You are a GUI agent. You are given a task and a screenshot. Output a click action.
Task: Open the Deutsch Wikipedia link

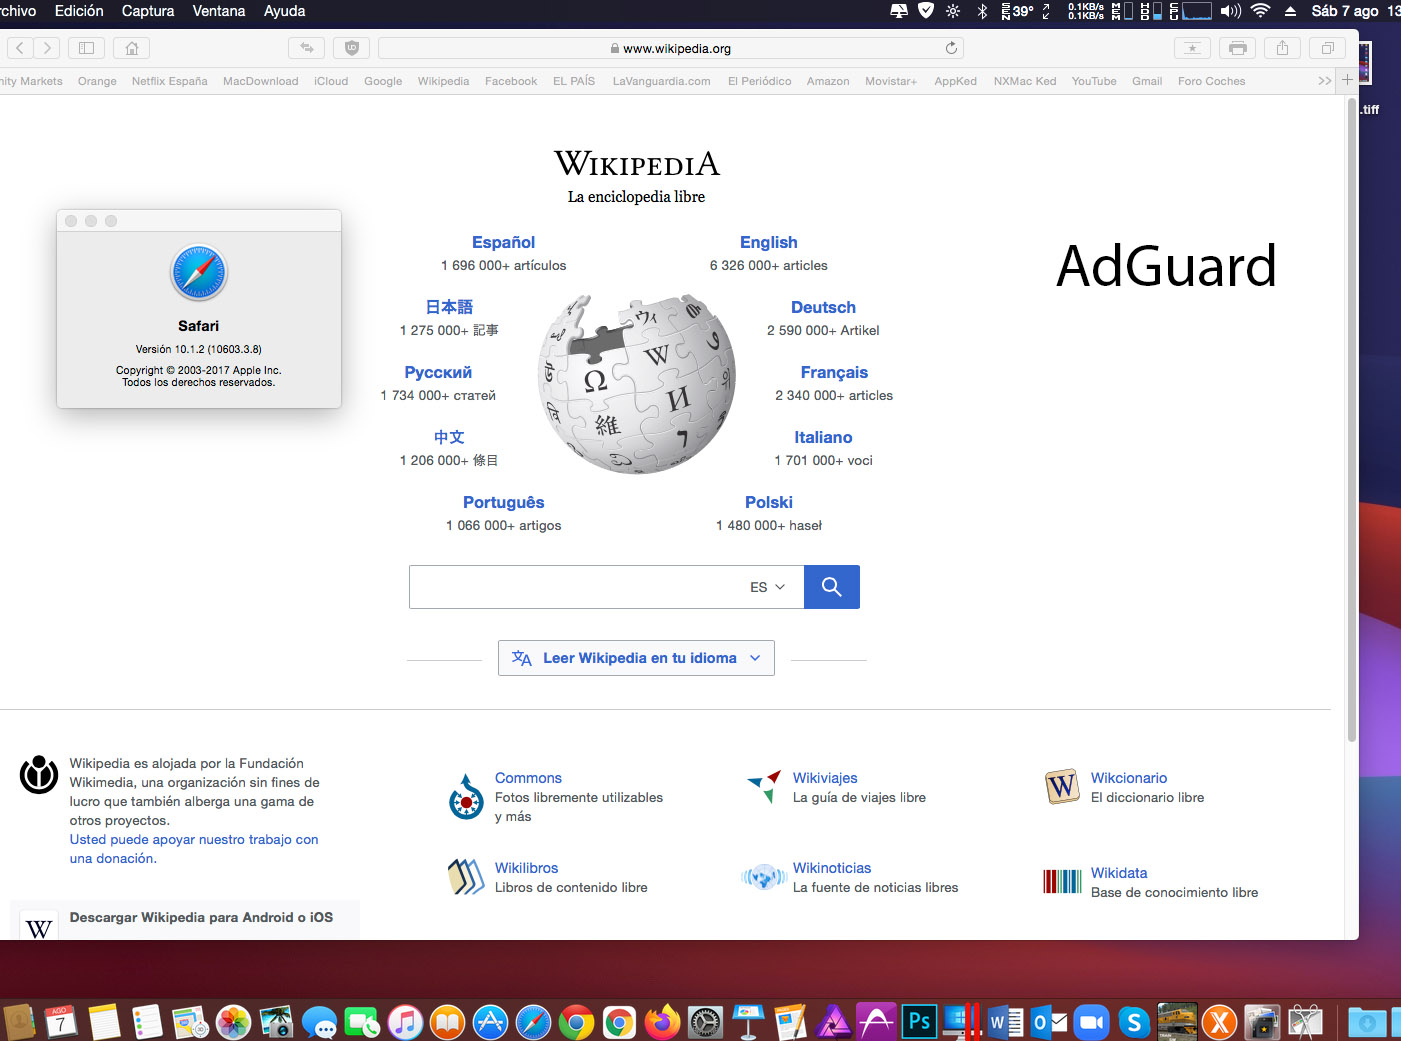[x=823, y=307]
